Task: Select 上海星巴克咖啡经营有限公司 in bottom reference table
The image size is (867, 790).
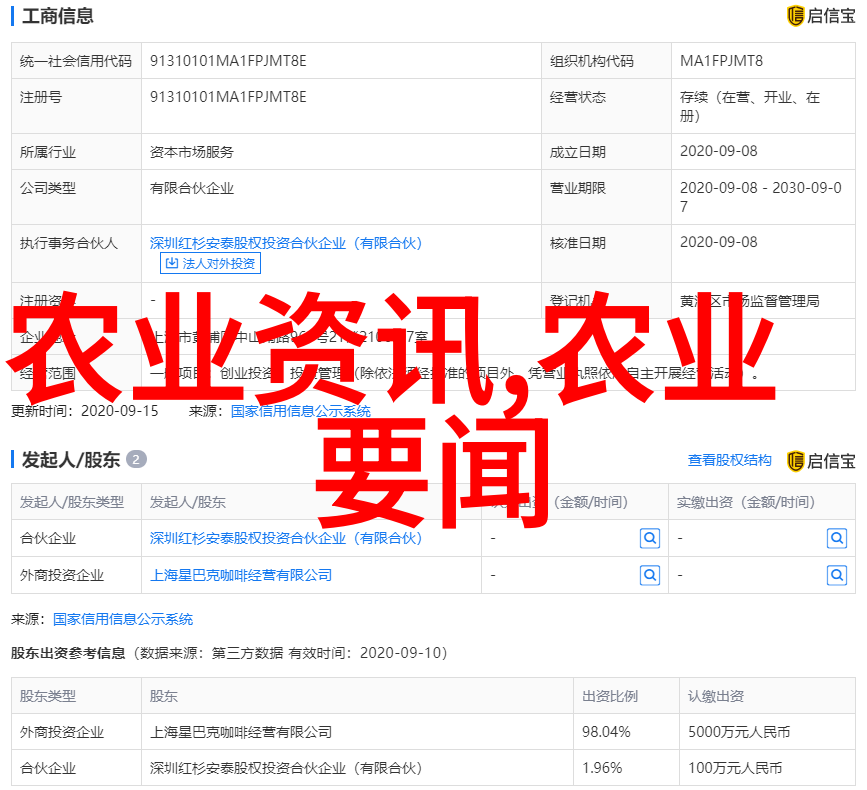Action: click(x=241, y=732)
